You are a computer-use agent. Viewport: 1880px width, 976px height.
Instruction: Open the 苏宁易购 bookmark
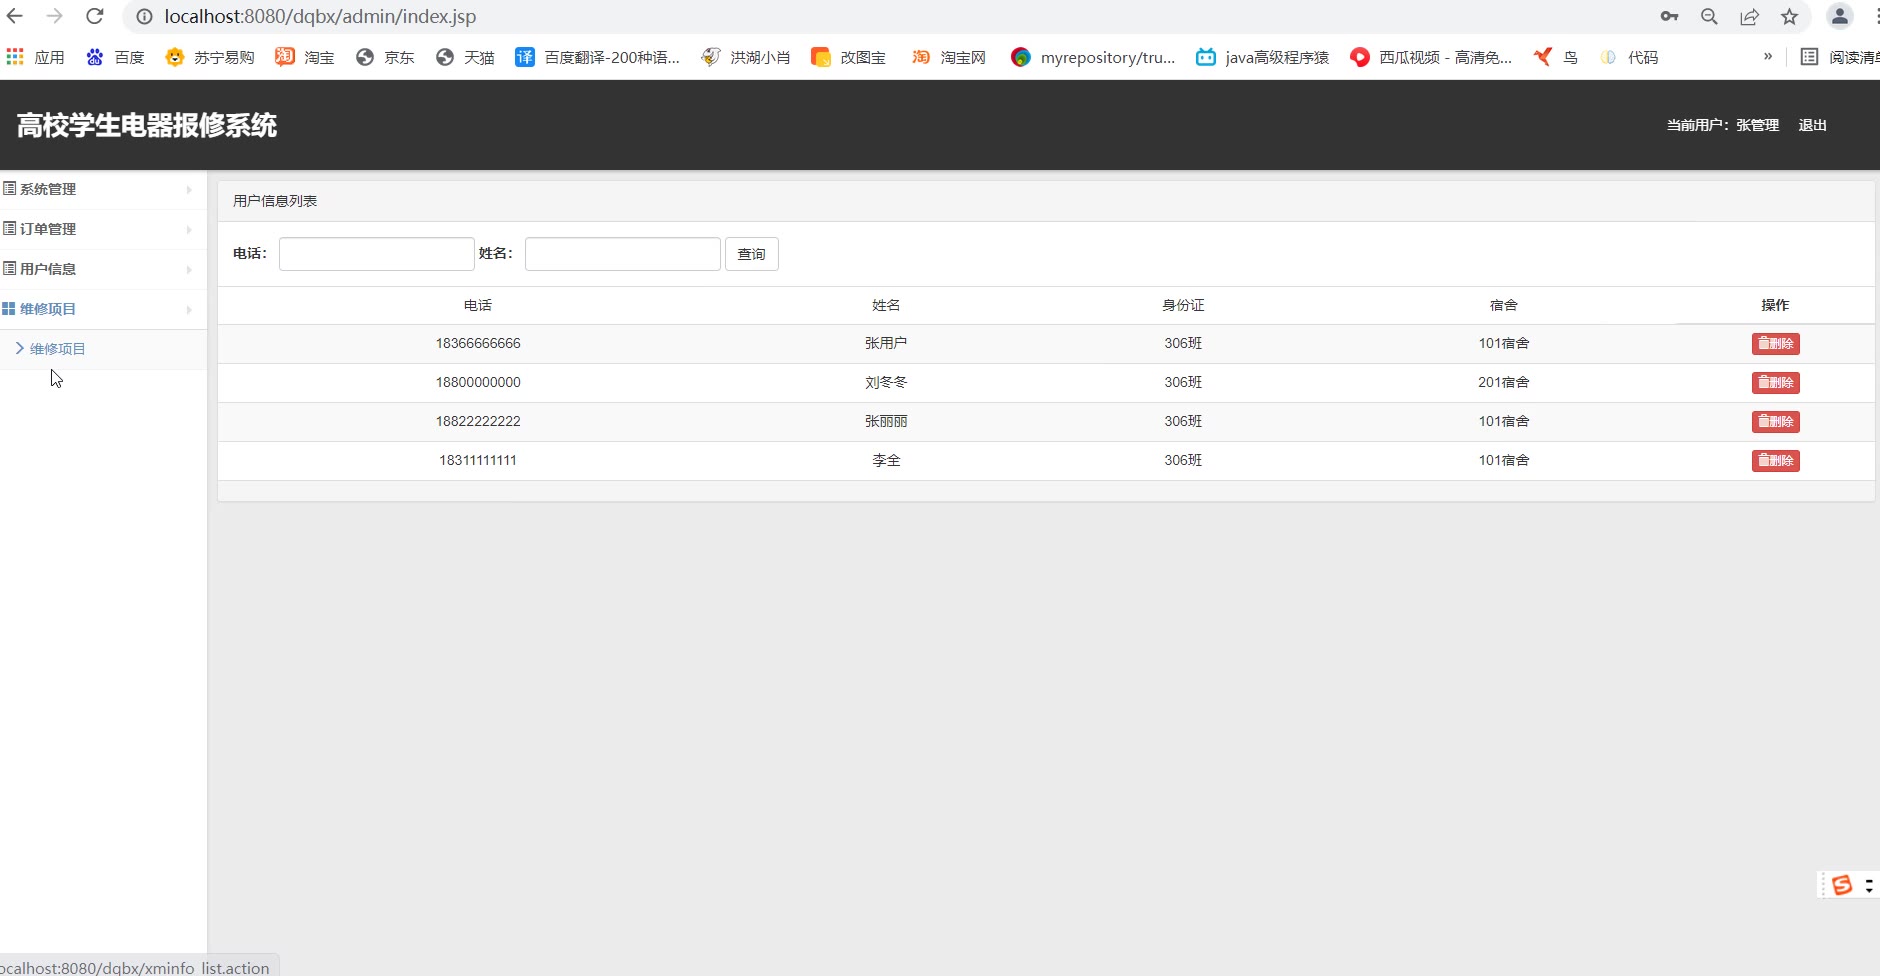pos(210,57)
